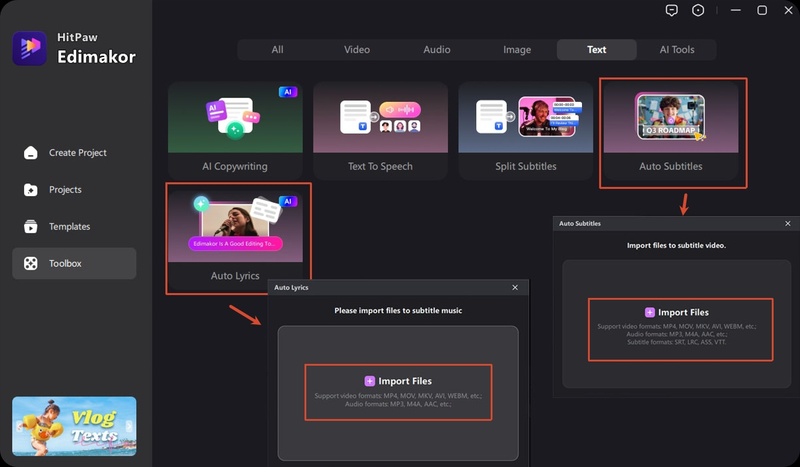Click the Auto Subtitles dialog title

tap(580, 224)
